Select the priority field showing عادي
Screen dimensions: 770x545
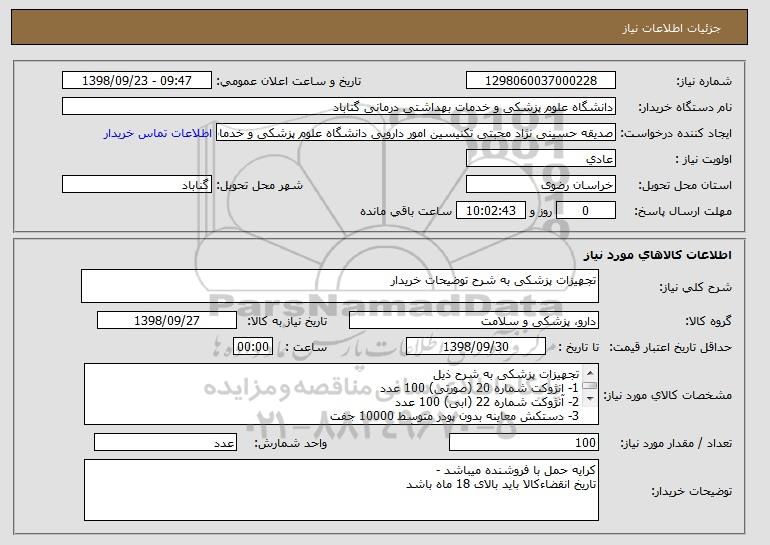[x=541, y=159]
